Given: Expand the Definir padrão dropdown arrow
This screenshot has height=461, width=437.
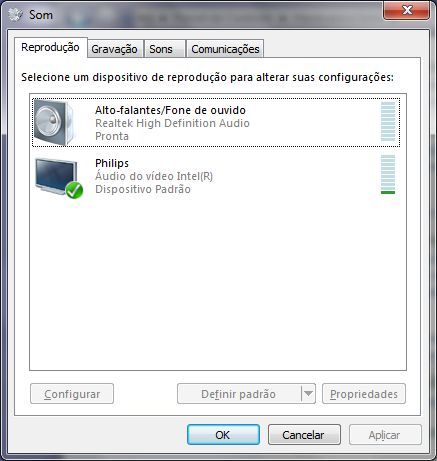Looking at the screenshot, I should tap(308, 394).
